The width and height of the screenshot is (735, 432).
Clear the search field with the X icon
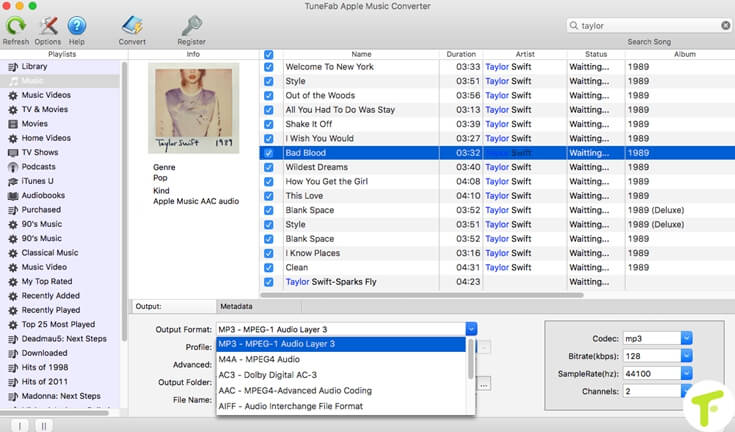pyautogui.click(x=724, y=25)
